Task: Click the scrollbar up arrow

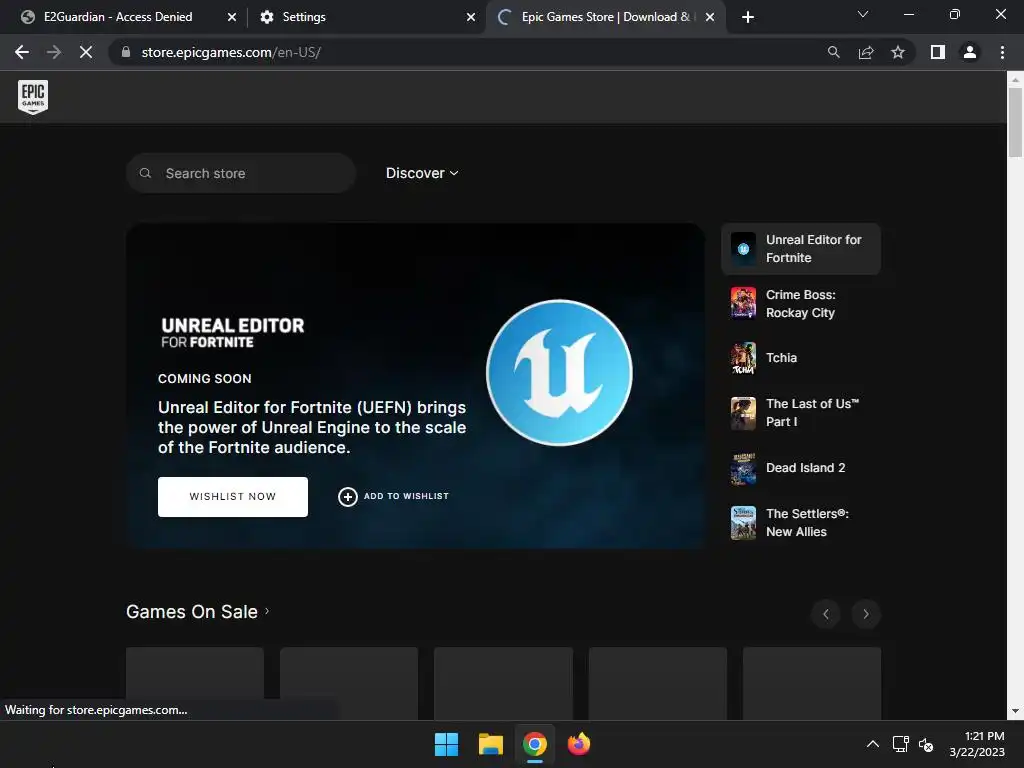Action: [1015, 79]
